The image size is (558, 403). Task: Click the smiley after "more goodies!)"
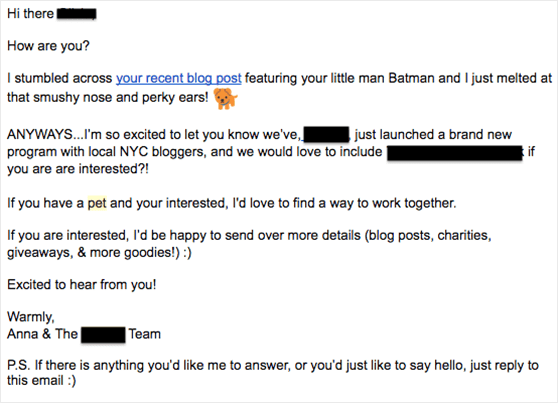(187, 253)
